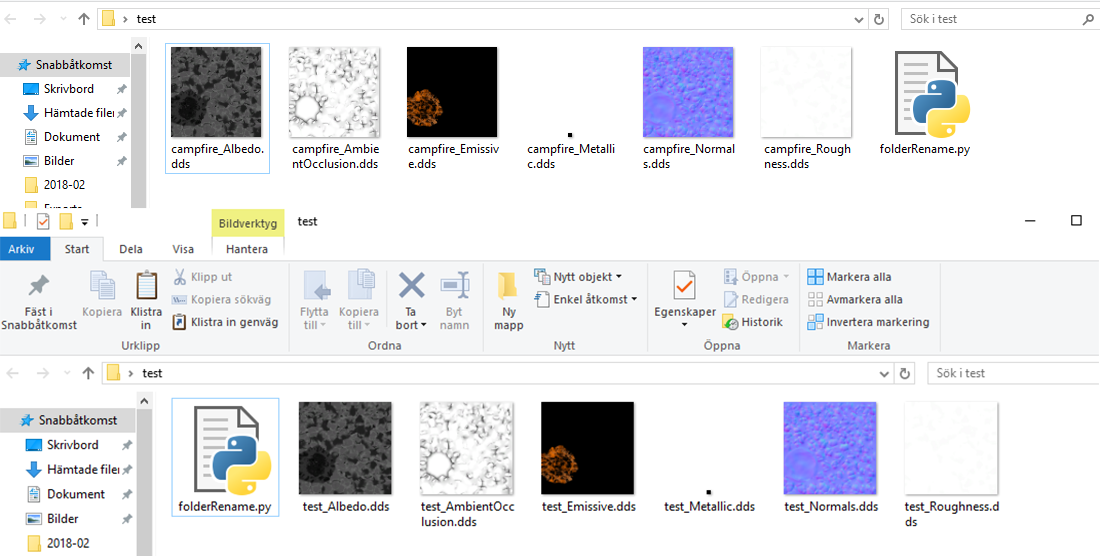Click the 'Ny mapp' folder icon

point(508,286)
